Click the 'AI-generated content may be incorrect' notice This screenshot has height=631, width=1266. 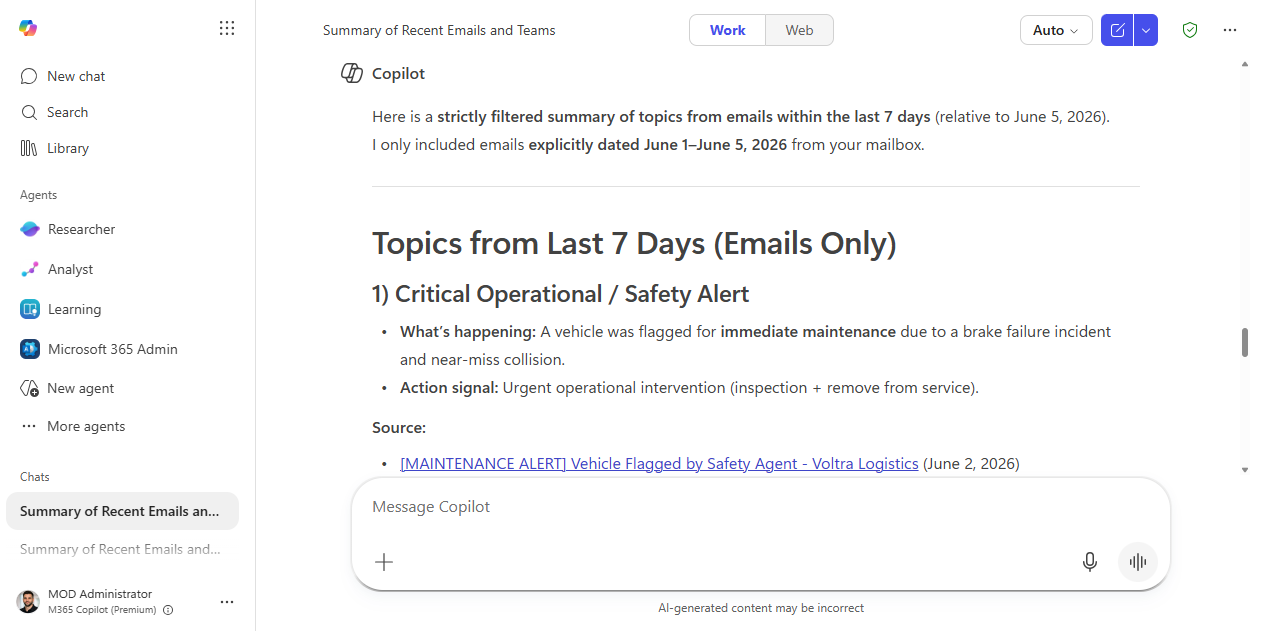(x=761, y=608)
